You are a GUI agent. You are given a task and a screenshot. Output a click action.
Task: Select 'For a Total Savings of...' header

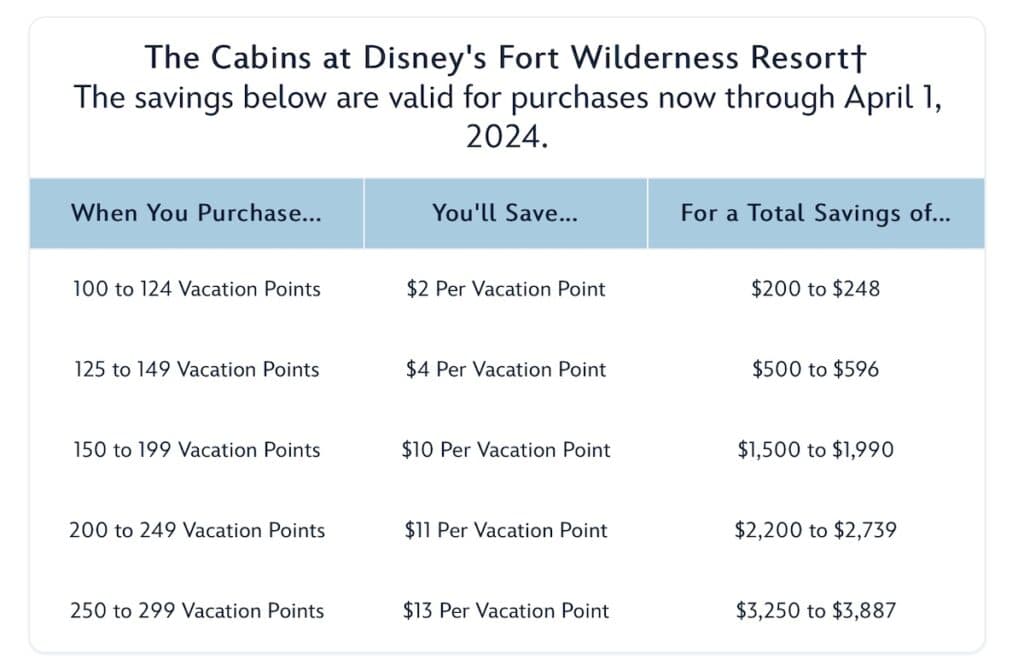tap(816, 213)
